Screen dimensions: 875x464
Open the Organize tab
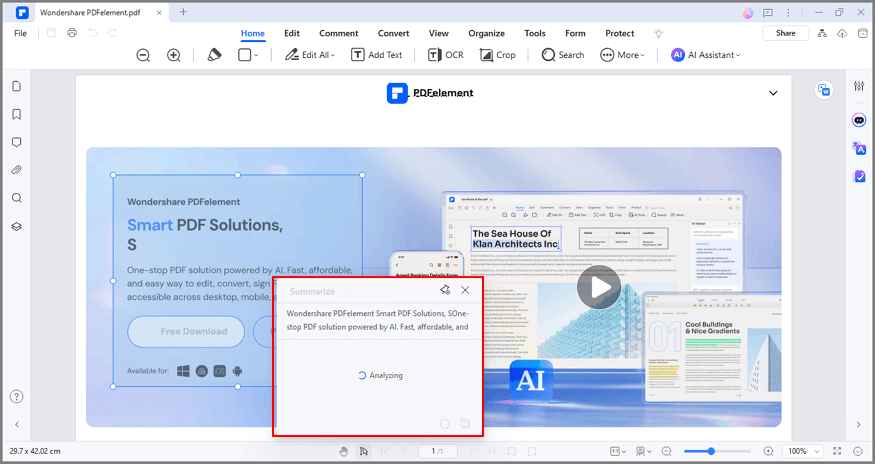pos(487,33)
